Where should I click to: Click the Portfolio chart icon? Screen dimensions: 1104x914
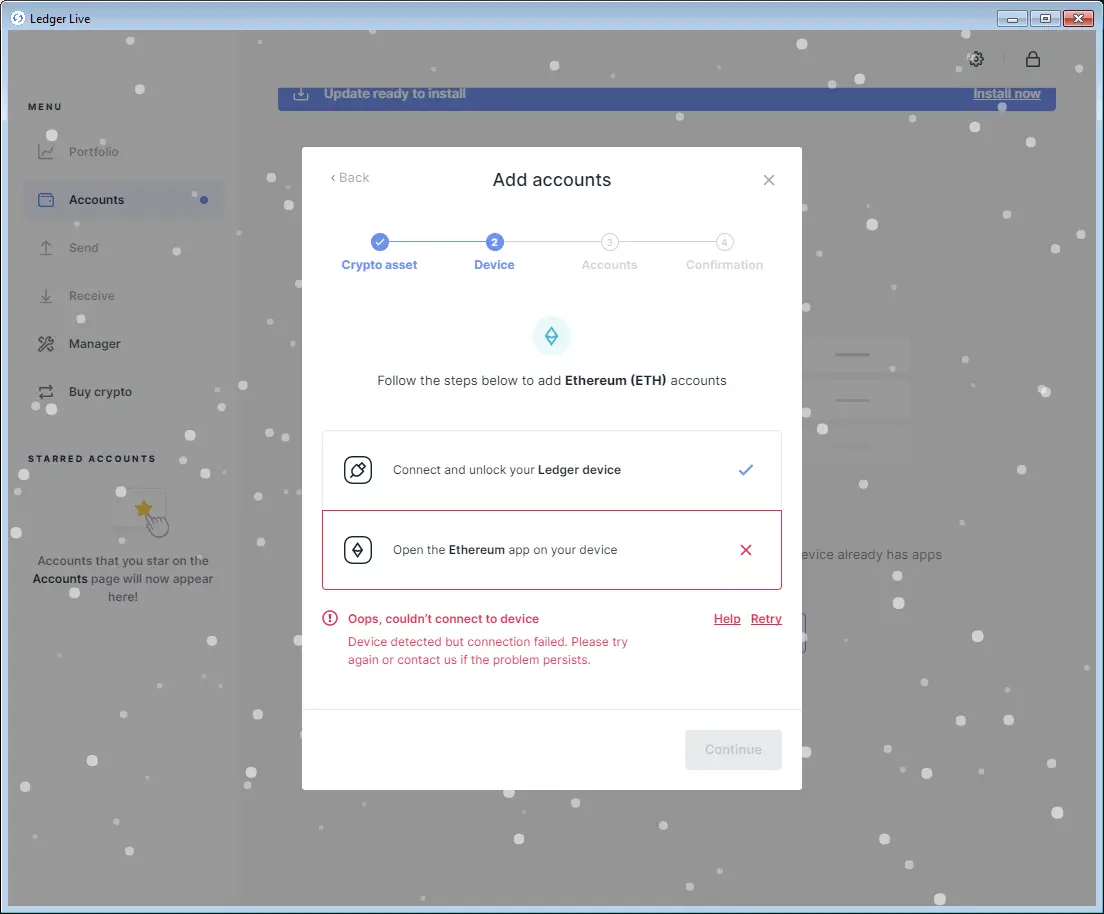[46, 151]
